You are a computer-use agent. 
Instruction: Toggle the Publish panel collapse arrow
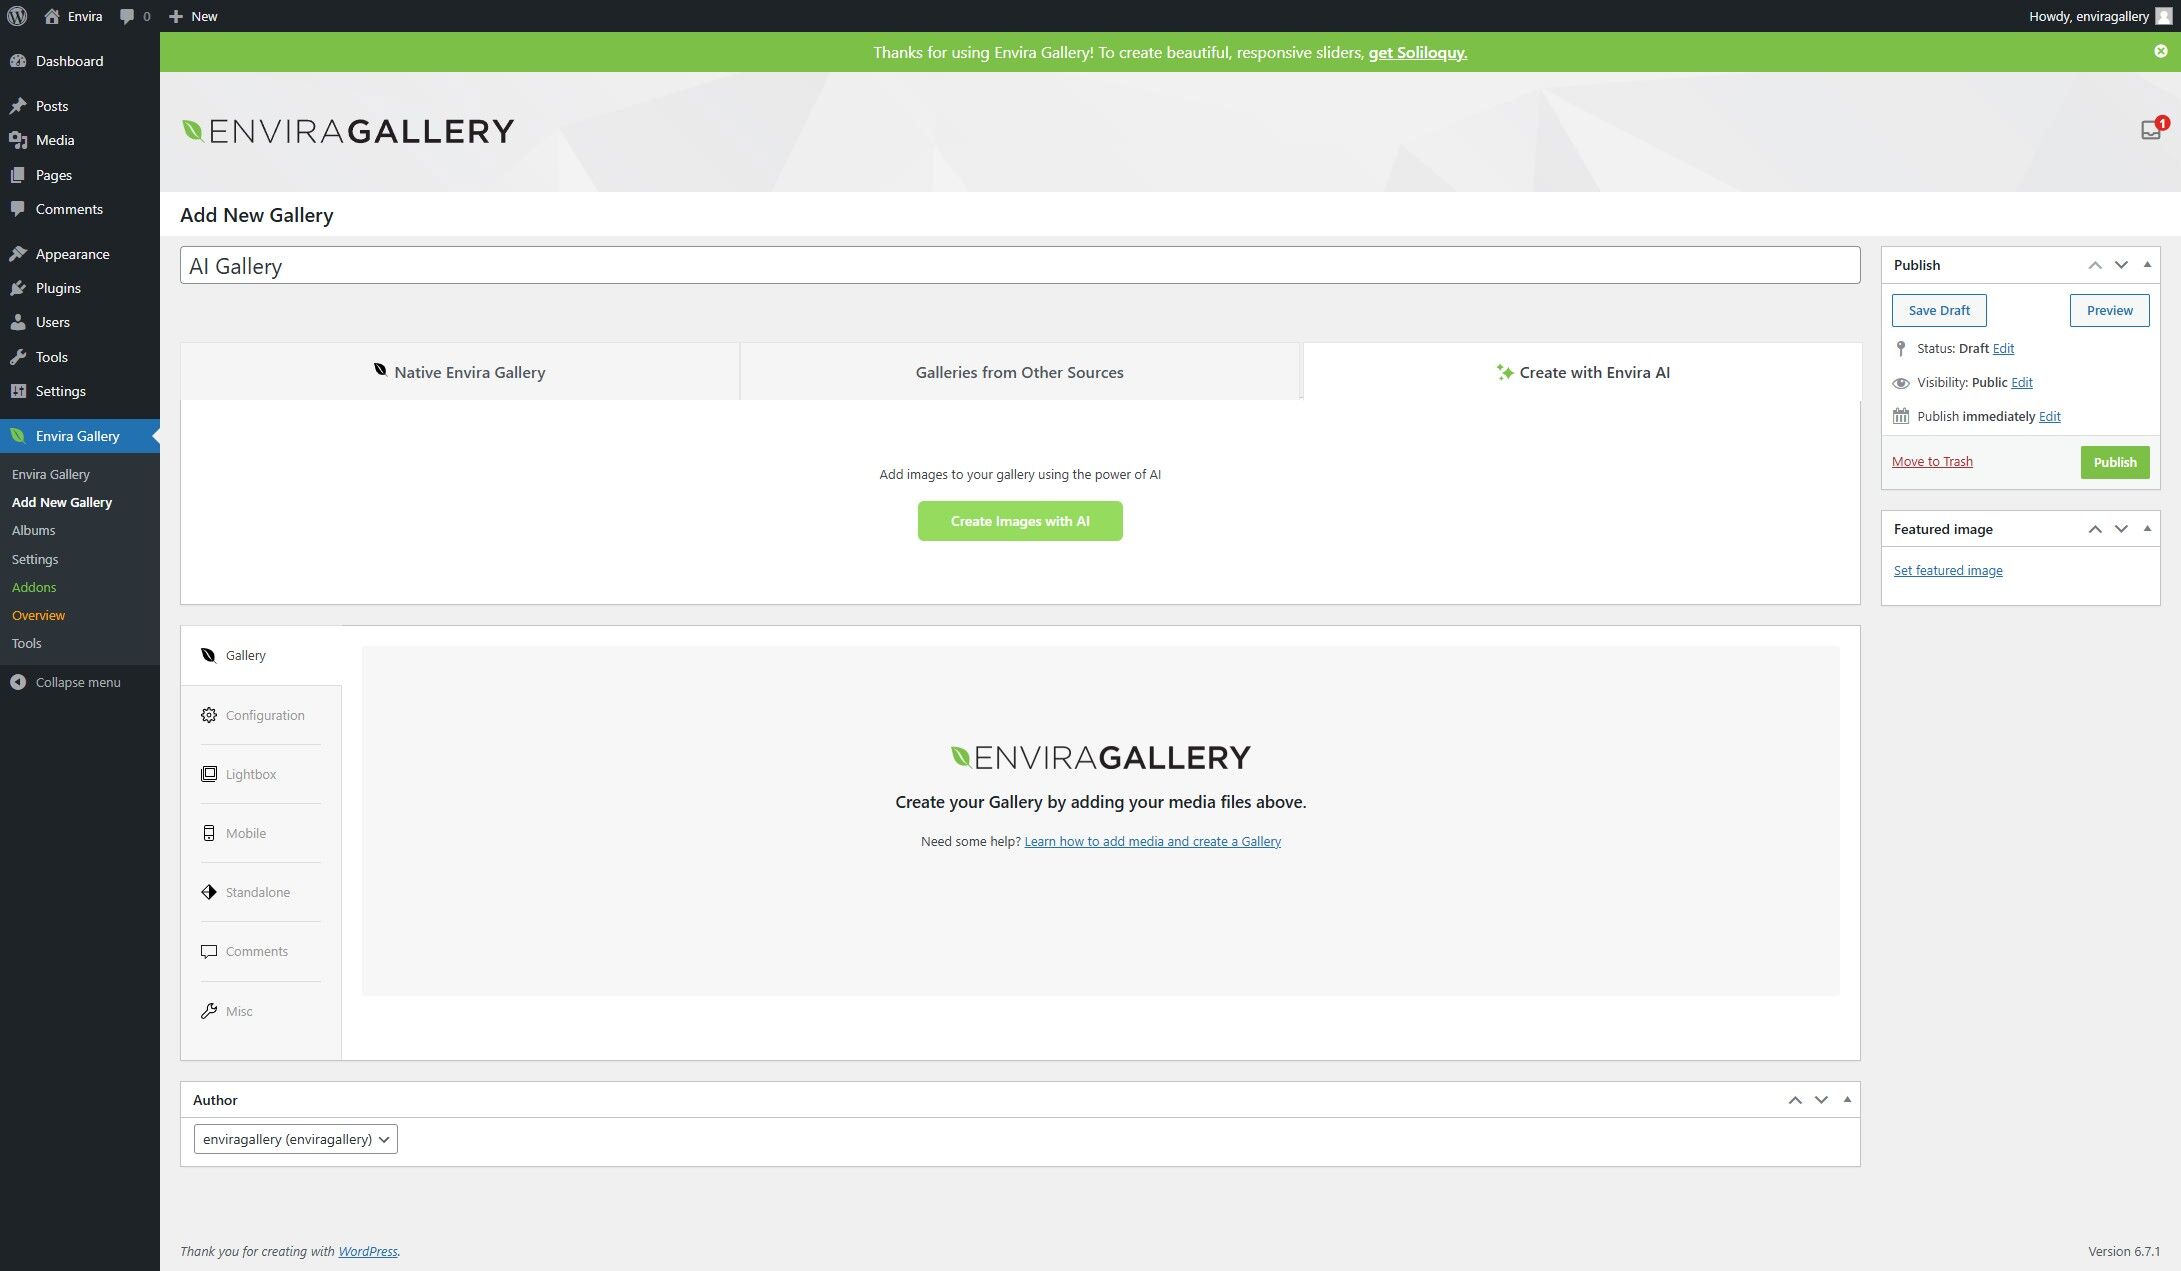pos(2147,265)
